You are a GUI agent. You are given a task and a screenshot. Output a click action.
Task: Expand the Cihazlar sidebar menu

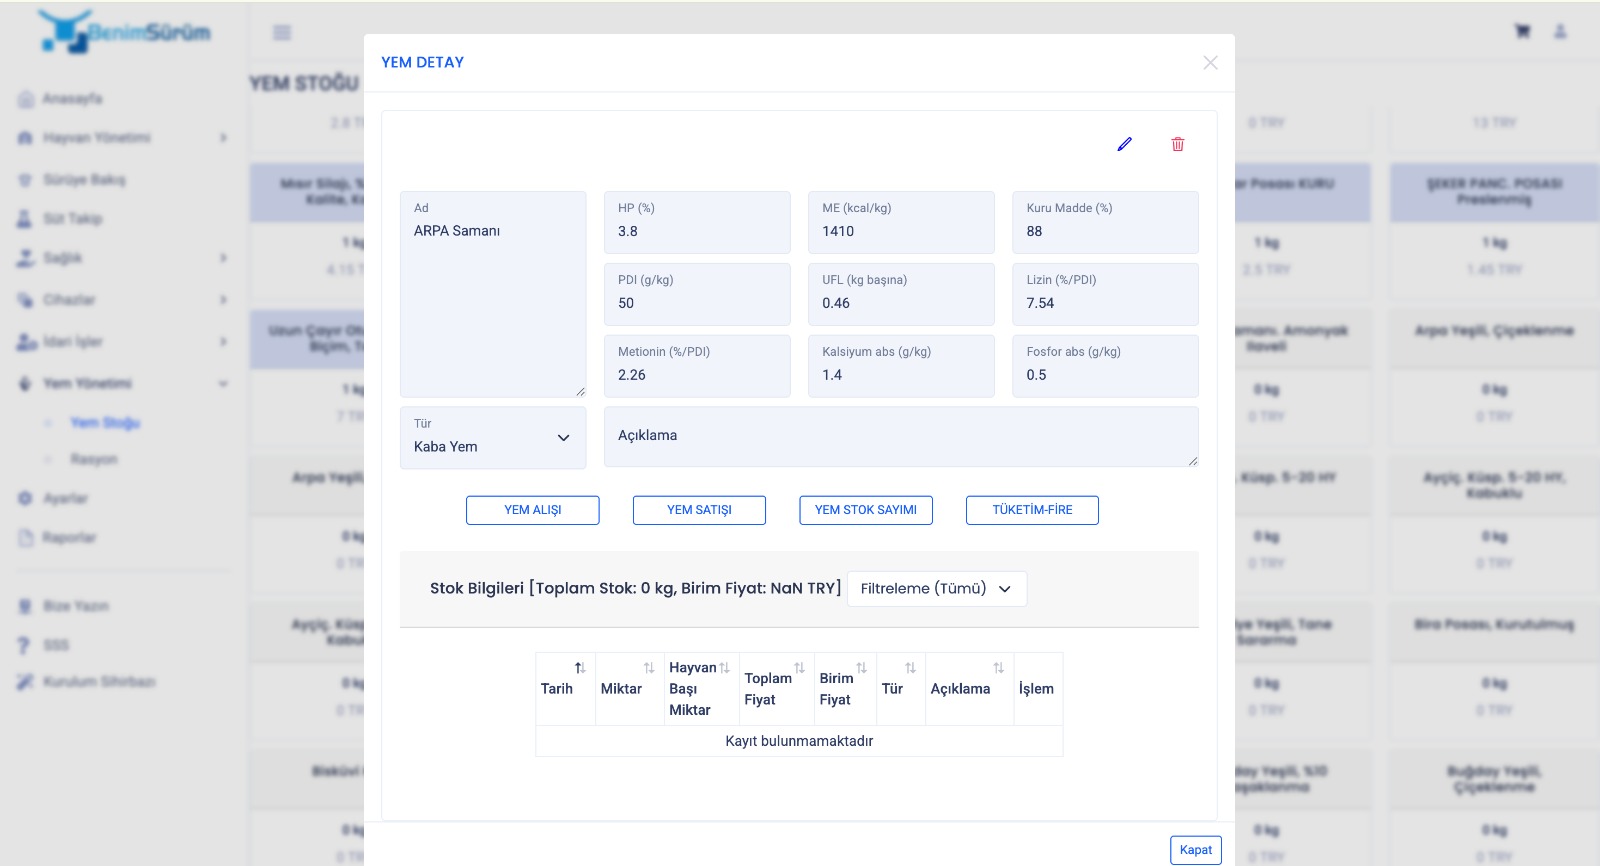click(123, 300)
